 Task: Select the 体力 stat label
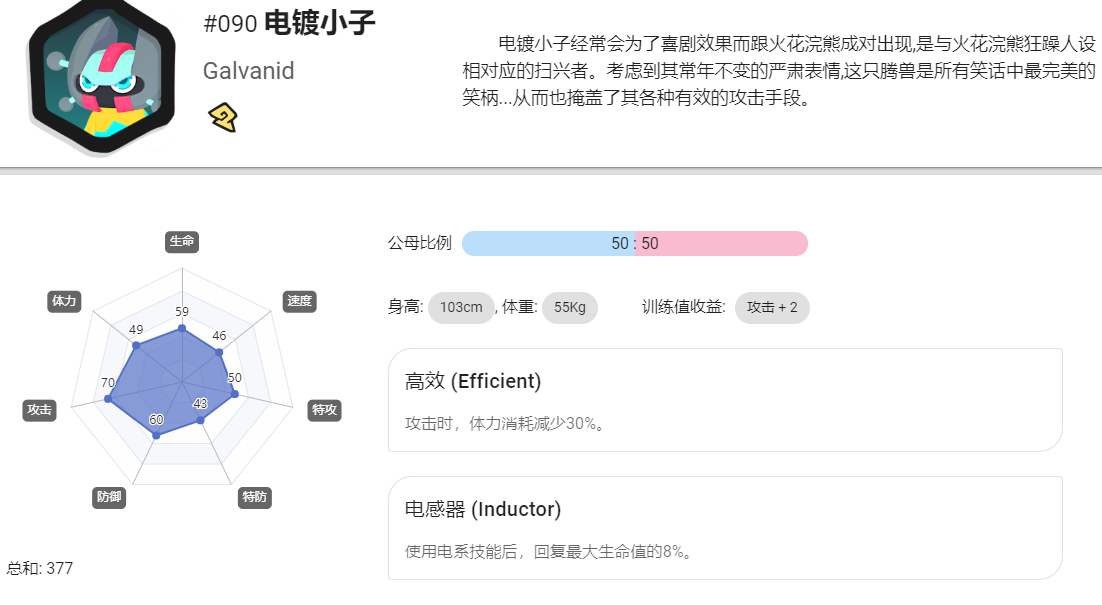[64, 301]
